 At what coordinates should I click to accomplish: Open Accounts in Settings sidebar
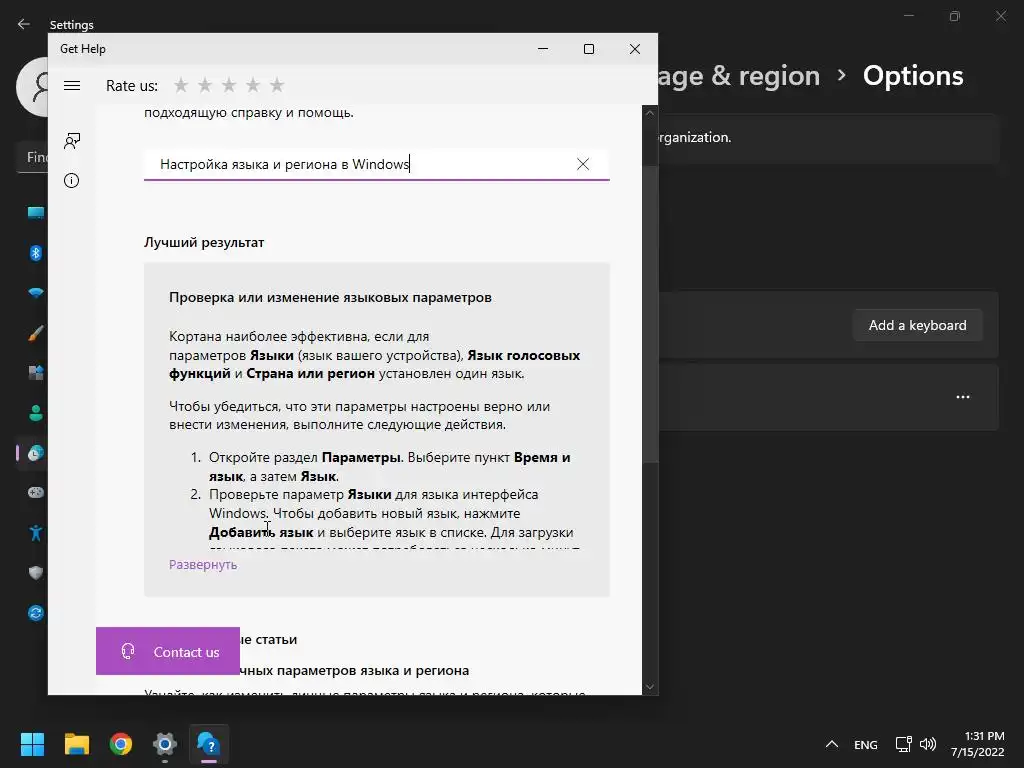point(36,413)
